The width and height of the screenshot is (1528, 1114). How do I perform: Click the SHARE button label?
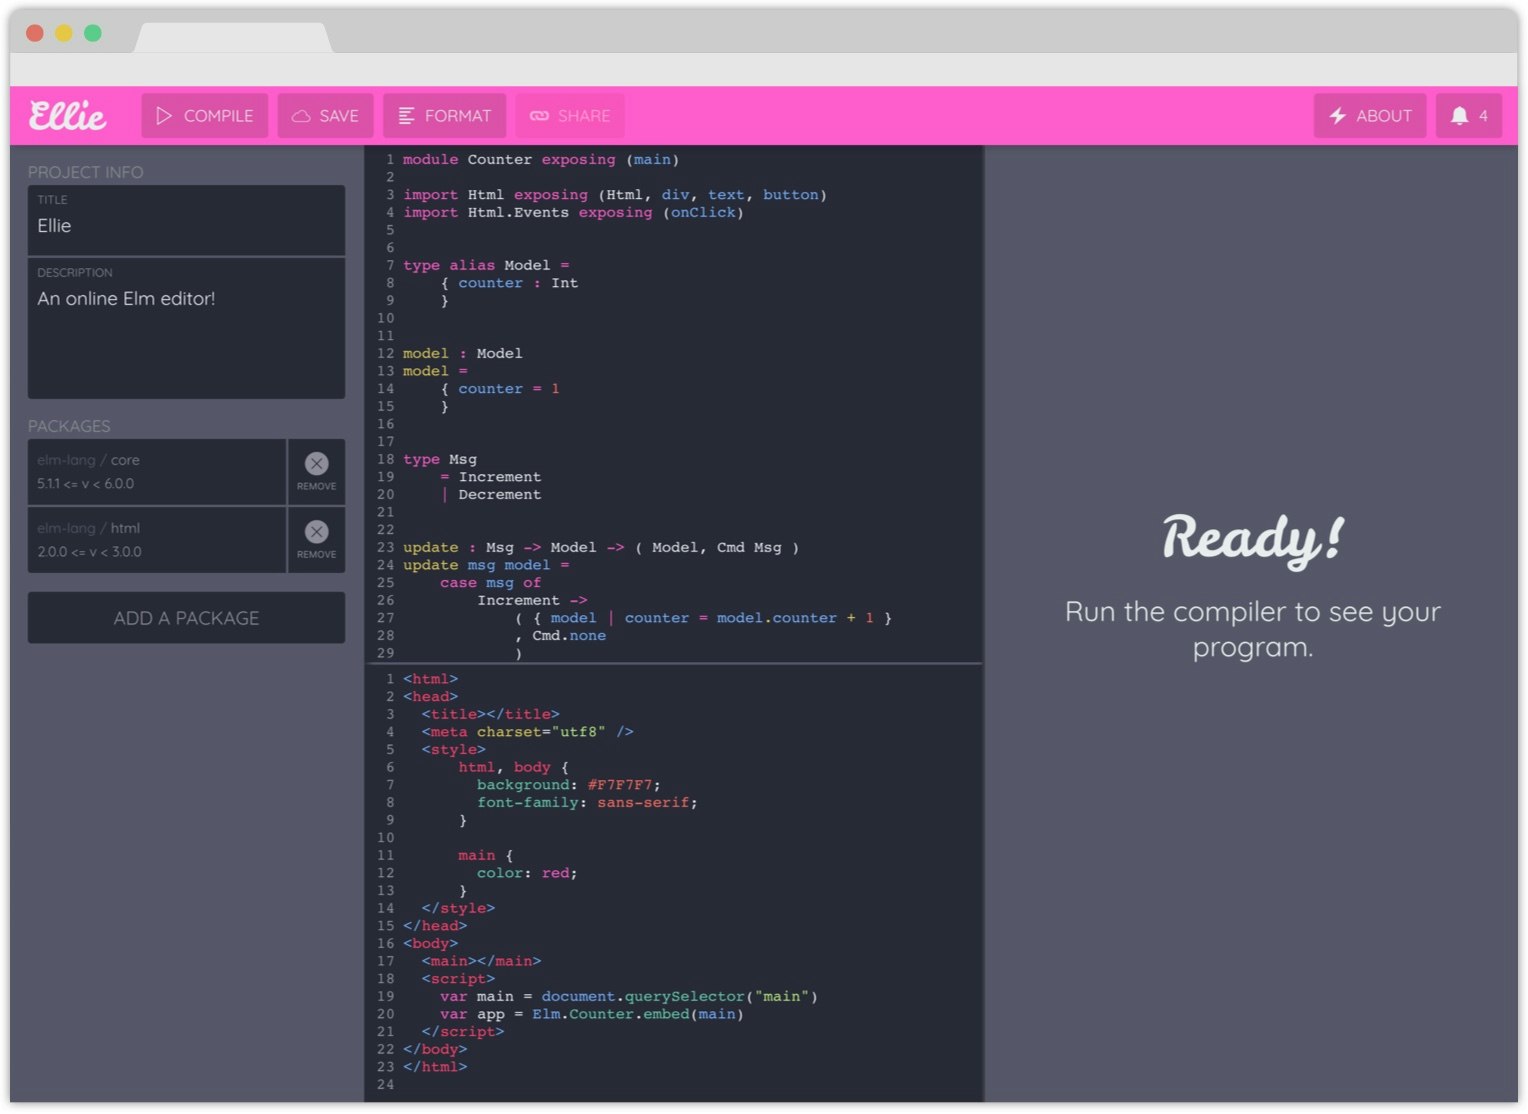pyautogui.click(x=584, y=116)
